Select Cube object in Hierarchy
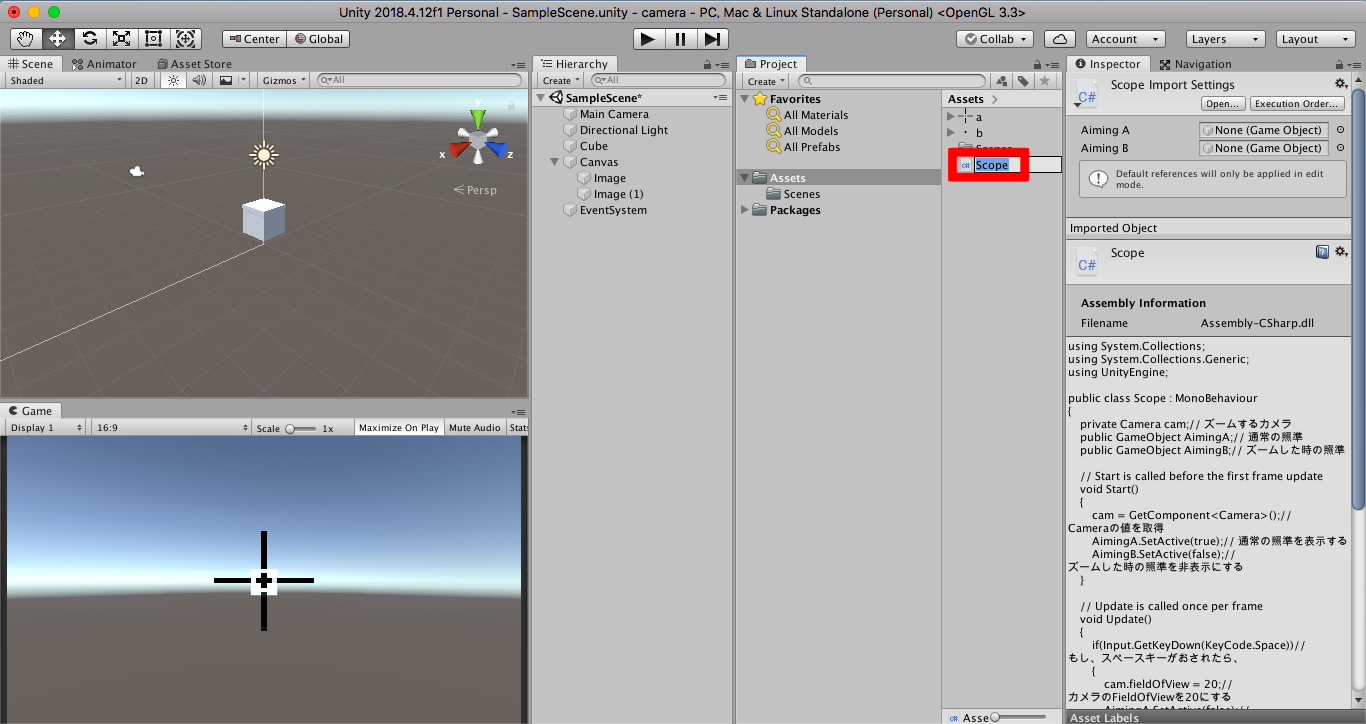1366x724 pixels. 594,146
